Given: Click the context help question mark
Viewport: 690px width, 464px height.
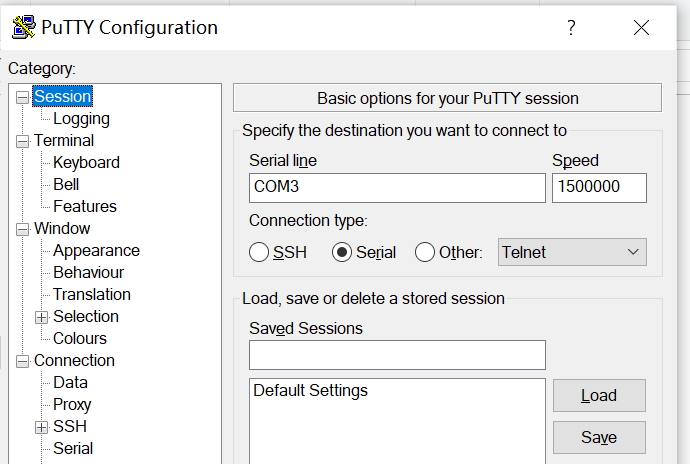Looking at the screenshot, I should click(571, 28).
